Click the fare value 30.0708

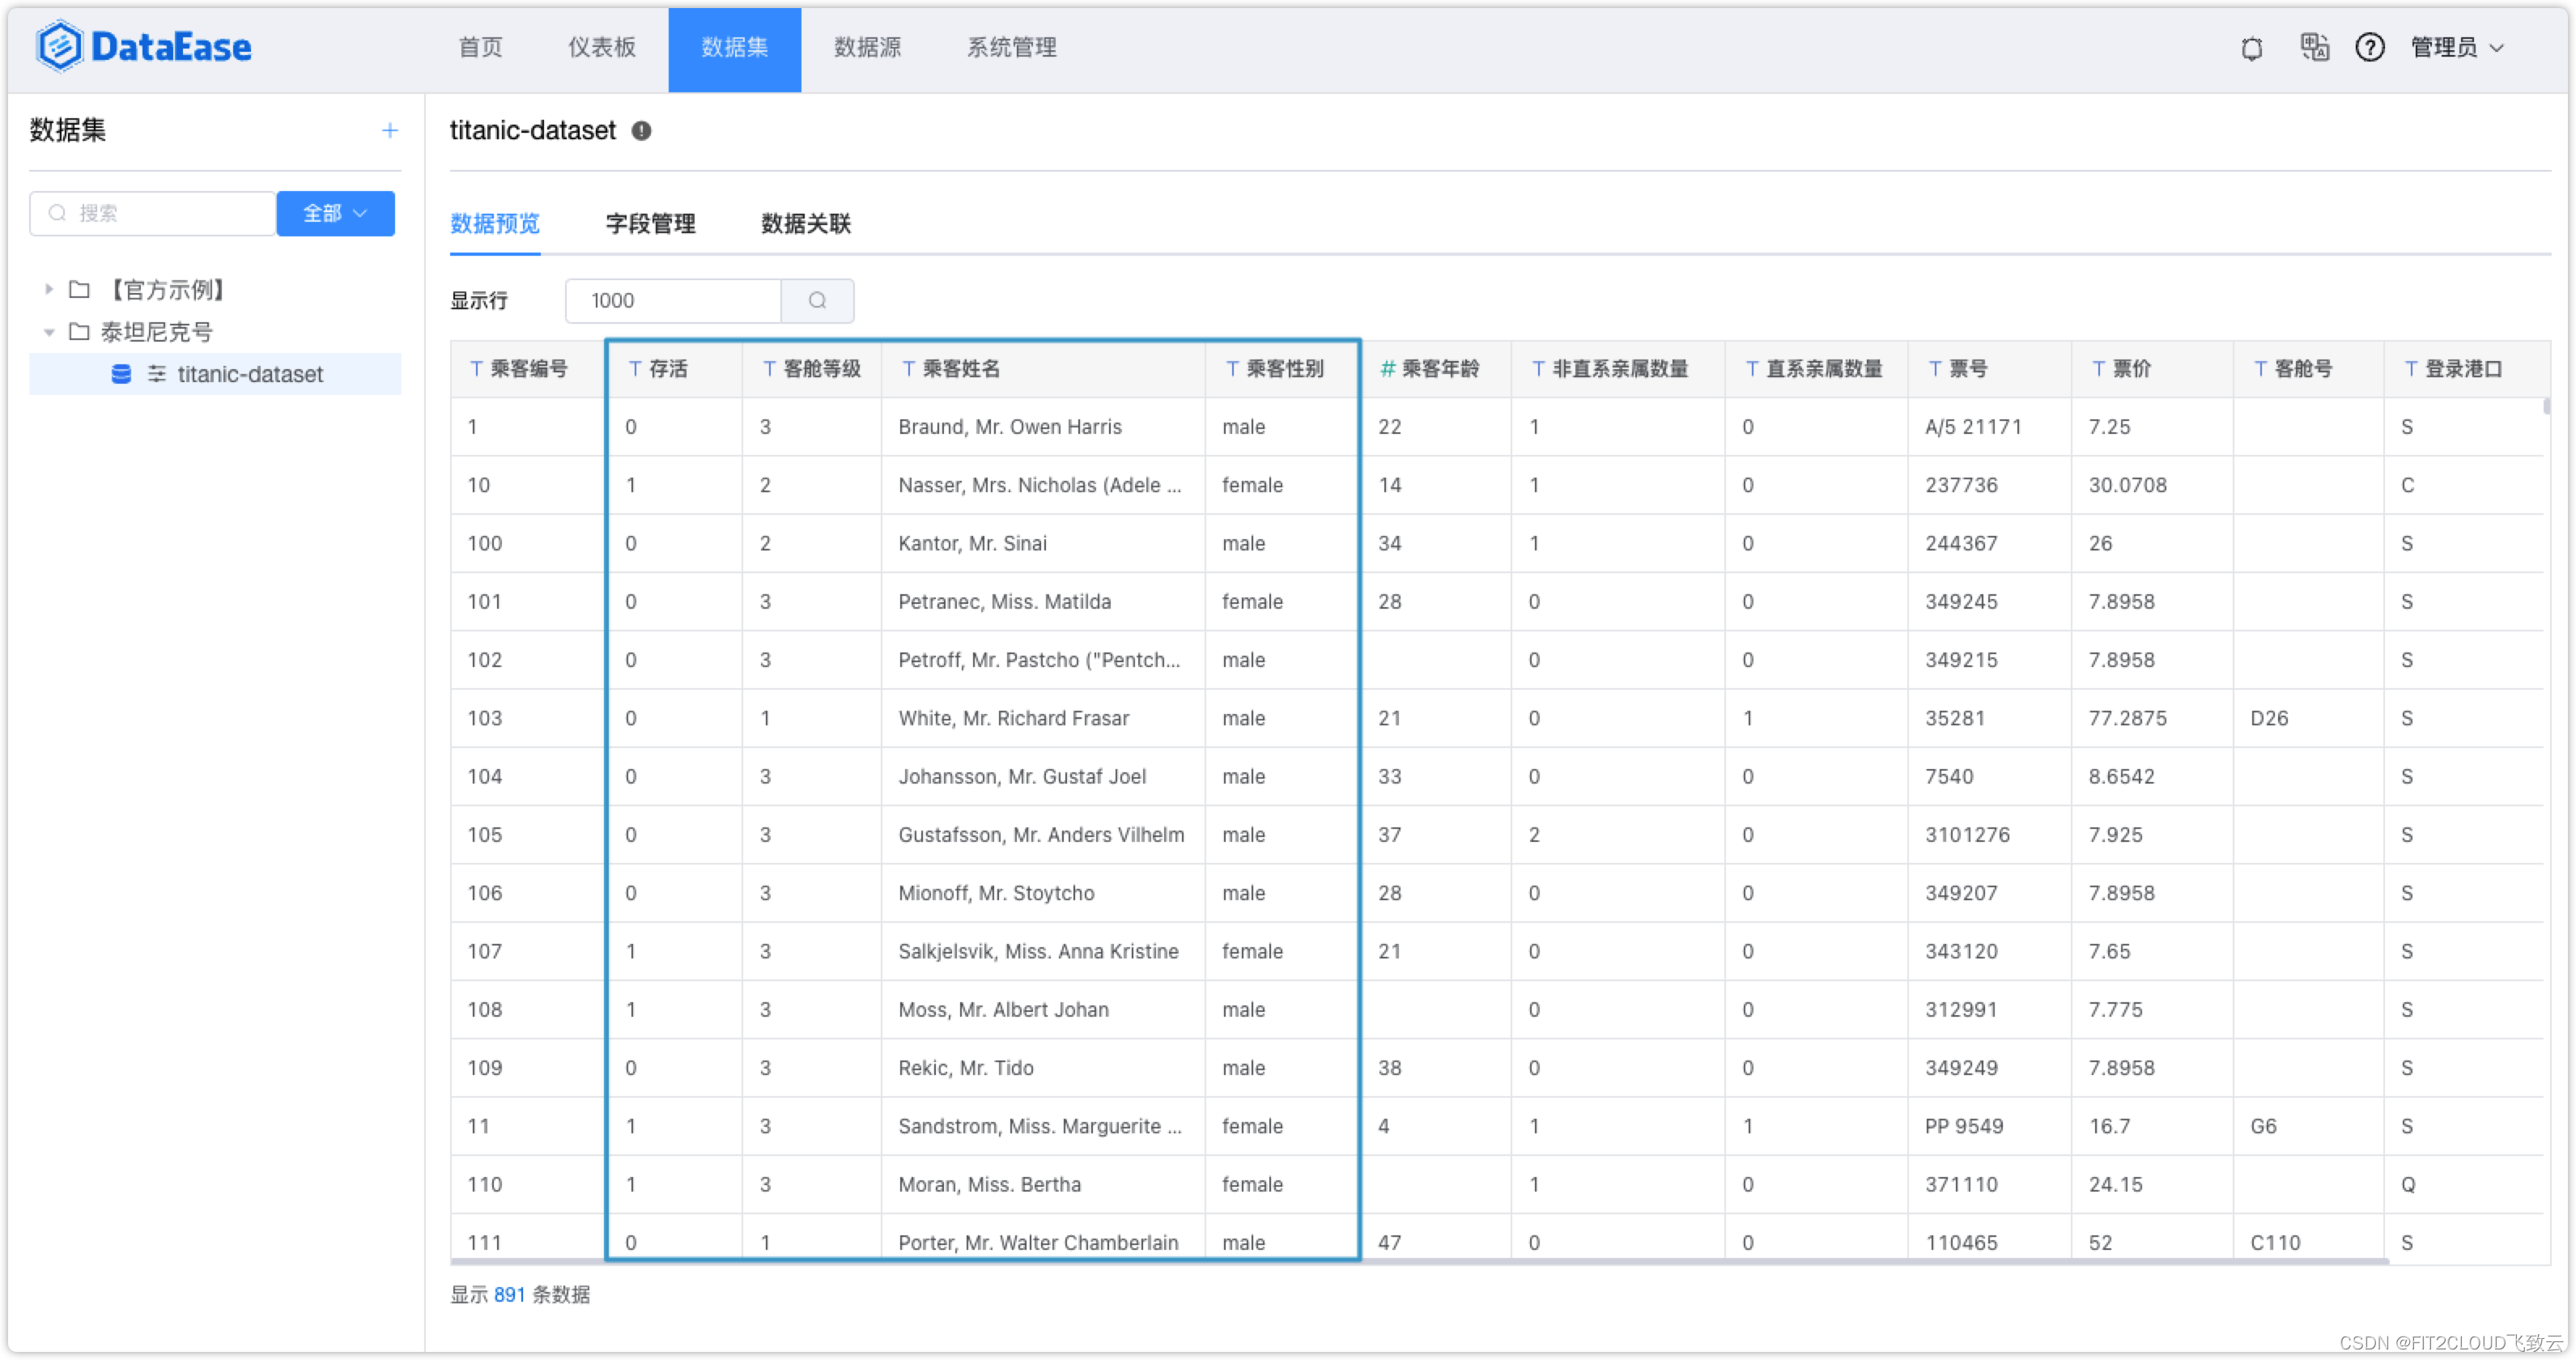pyautogui.click(x=2127, y=485)
